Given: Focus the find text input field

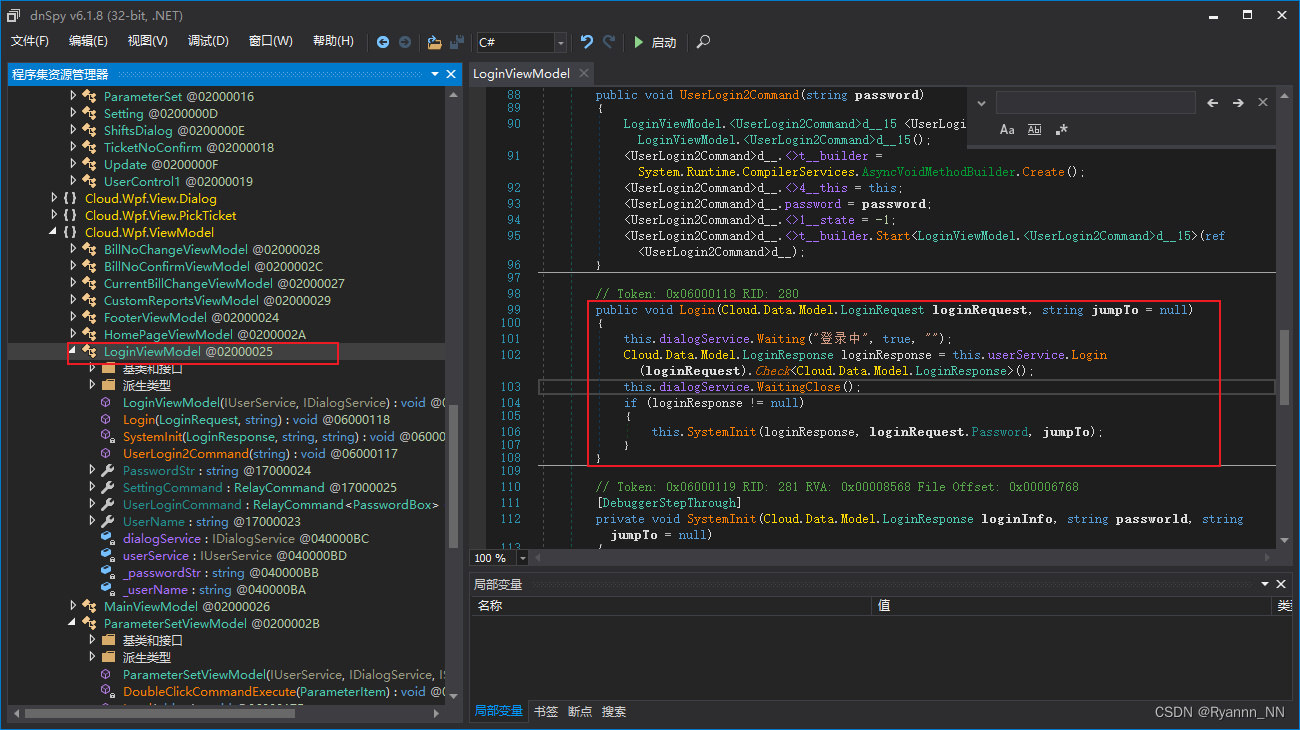Looking at the screenshot, I should click(1095, 103).
